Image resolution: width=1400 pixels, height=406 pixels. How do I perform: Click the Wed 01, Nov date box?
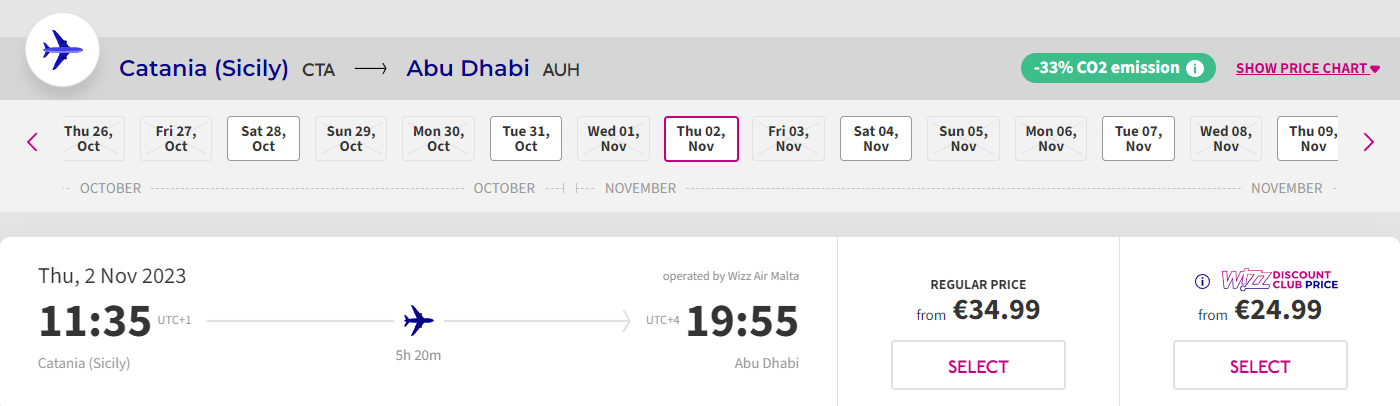click(613, 139)
